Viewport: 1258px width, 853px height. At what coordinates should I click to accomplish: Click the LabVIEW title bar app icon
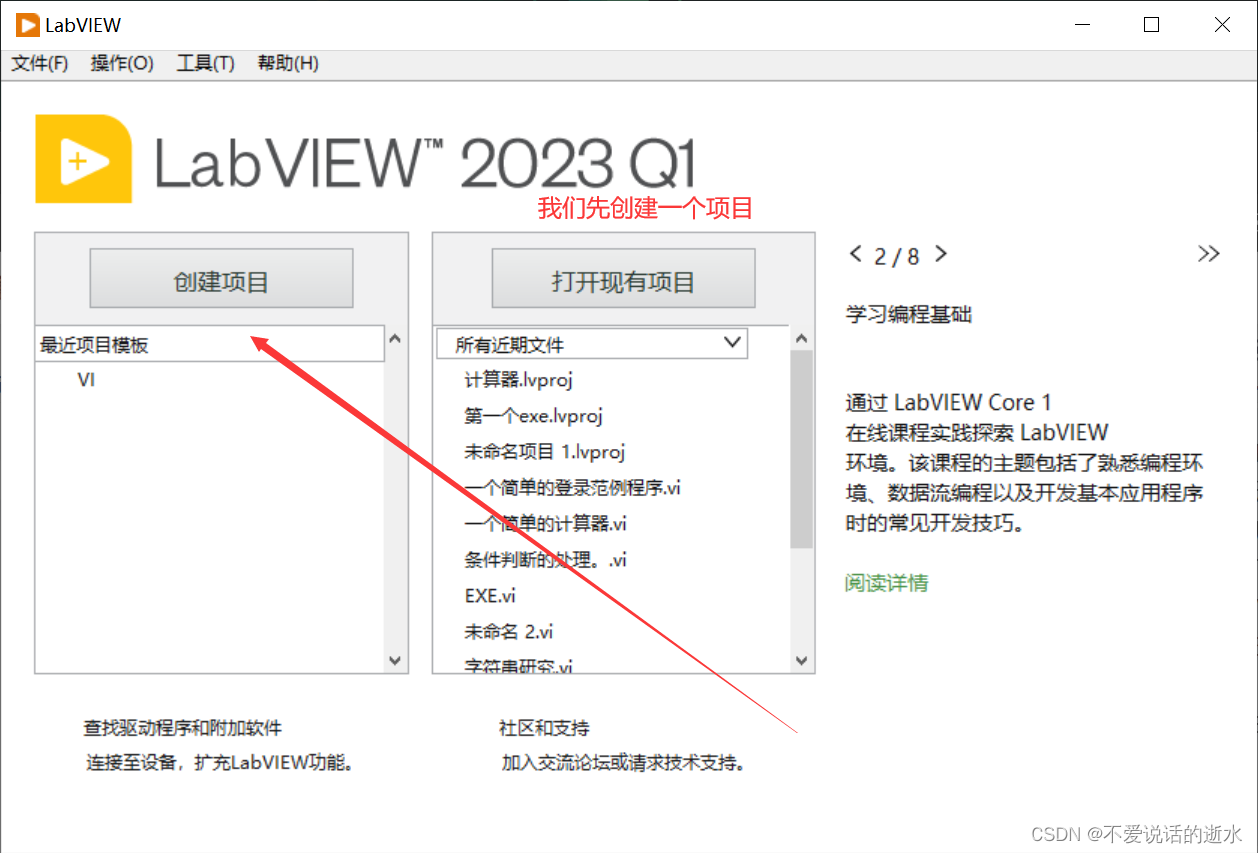click(x=27, y=25)
